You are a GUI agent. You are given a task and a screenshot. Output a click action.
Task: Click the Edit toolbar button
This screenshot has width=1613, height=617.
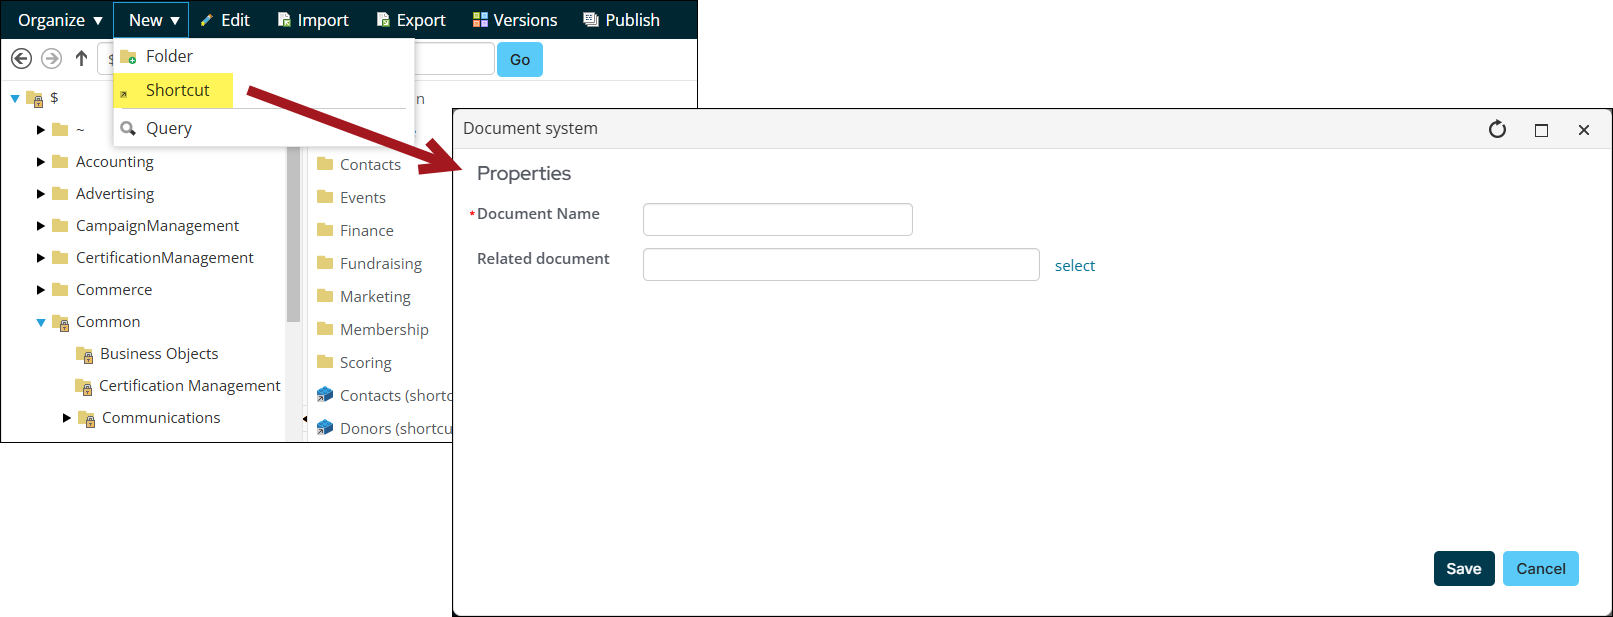pos(225,20)
